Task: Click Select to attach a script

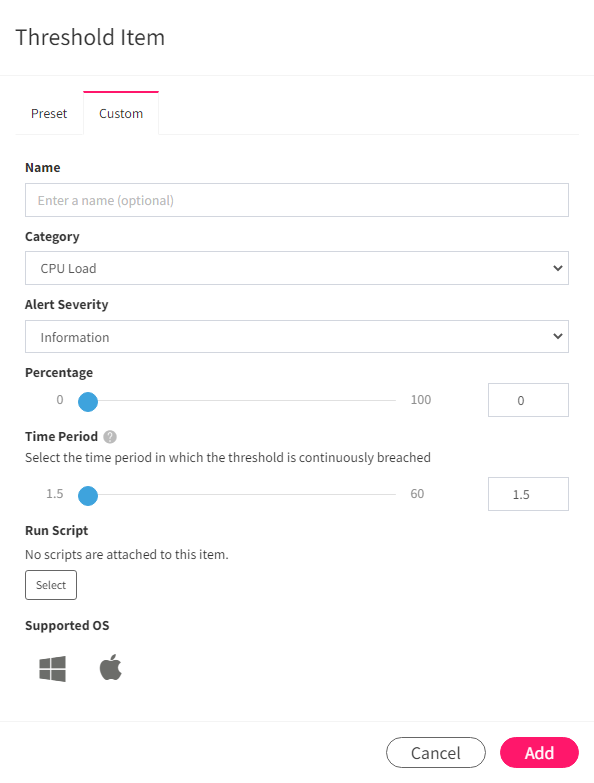Action: pyautogui.click(x=51, y=585)
